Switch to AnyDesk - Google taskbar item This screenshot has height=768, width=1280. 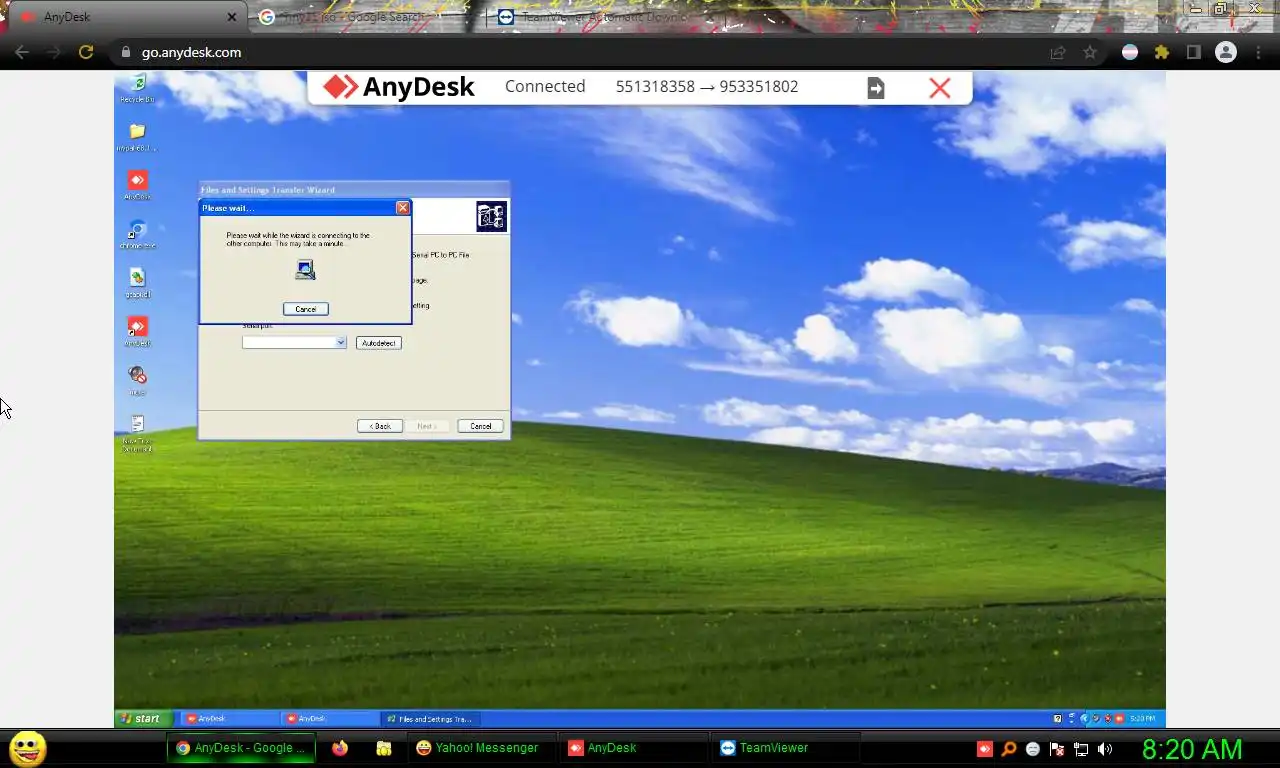[241, 748]
